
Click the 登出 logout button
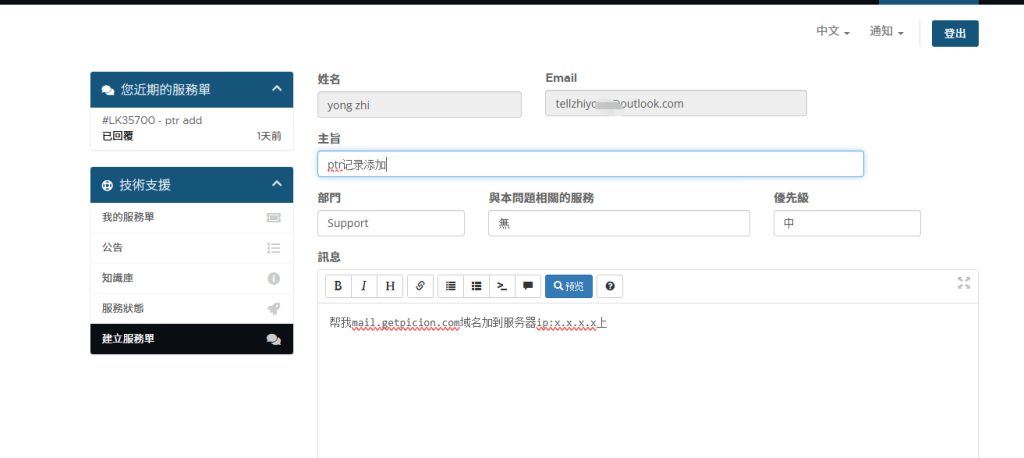pyautogui.click(x=954, y=33)
